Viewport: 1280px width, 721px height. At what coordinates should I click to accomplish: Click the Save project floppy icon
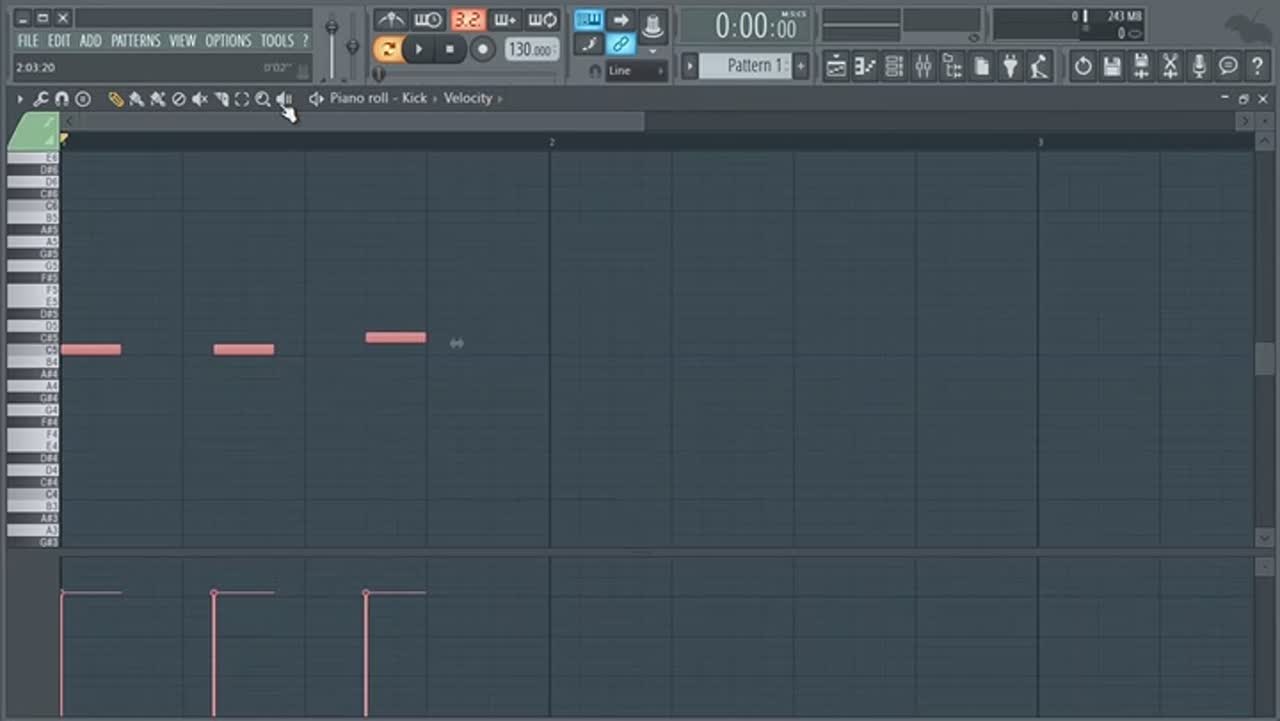(1112, 67)
